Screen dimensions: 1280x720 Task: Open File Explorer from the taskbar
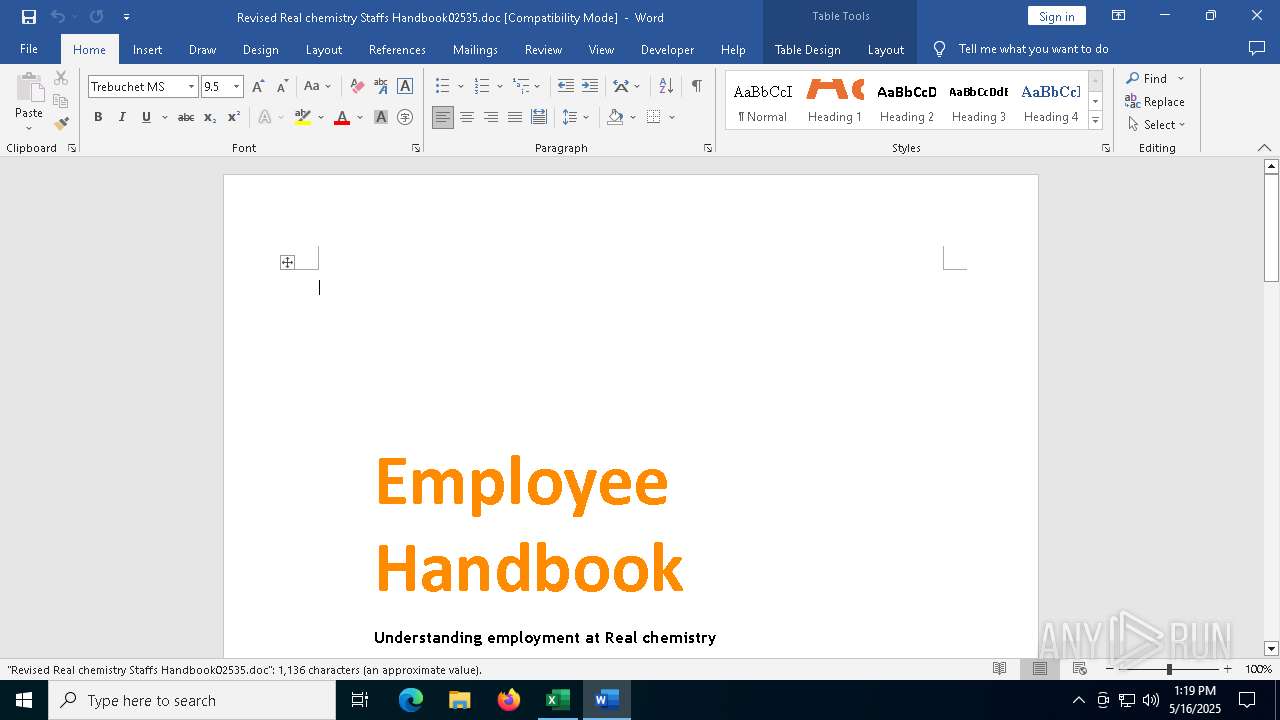(x=460, y=700)
